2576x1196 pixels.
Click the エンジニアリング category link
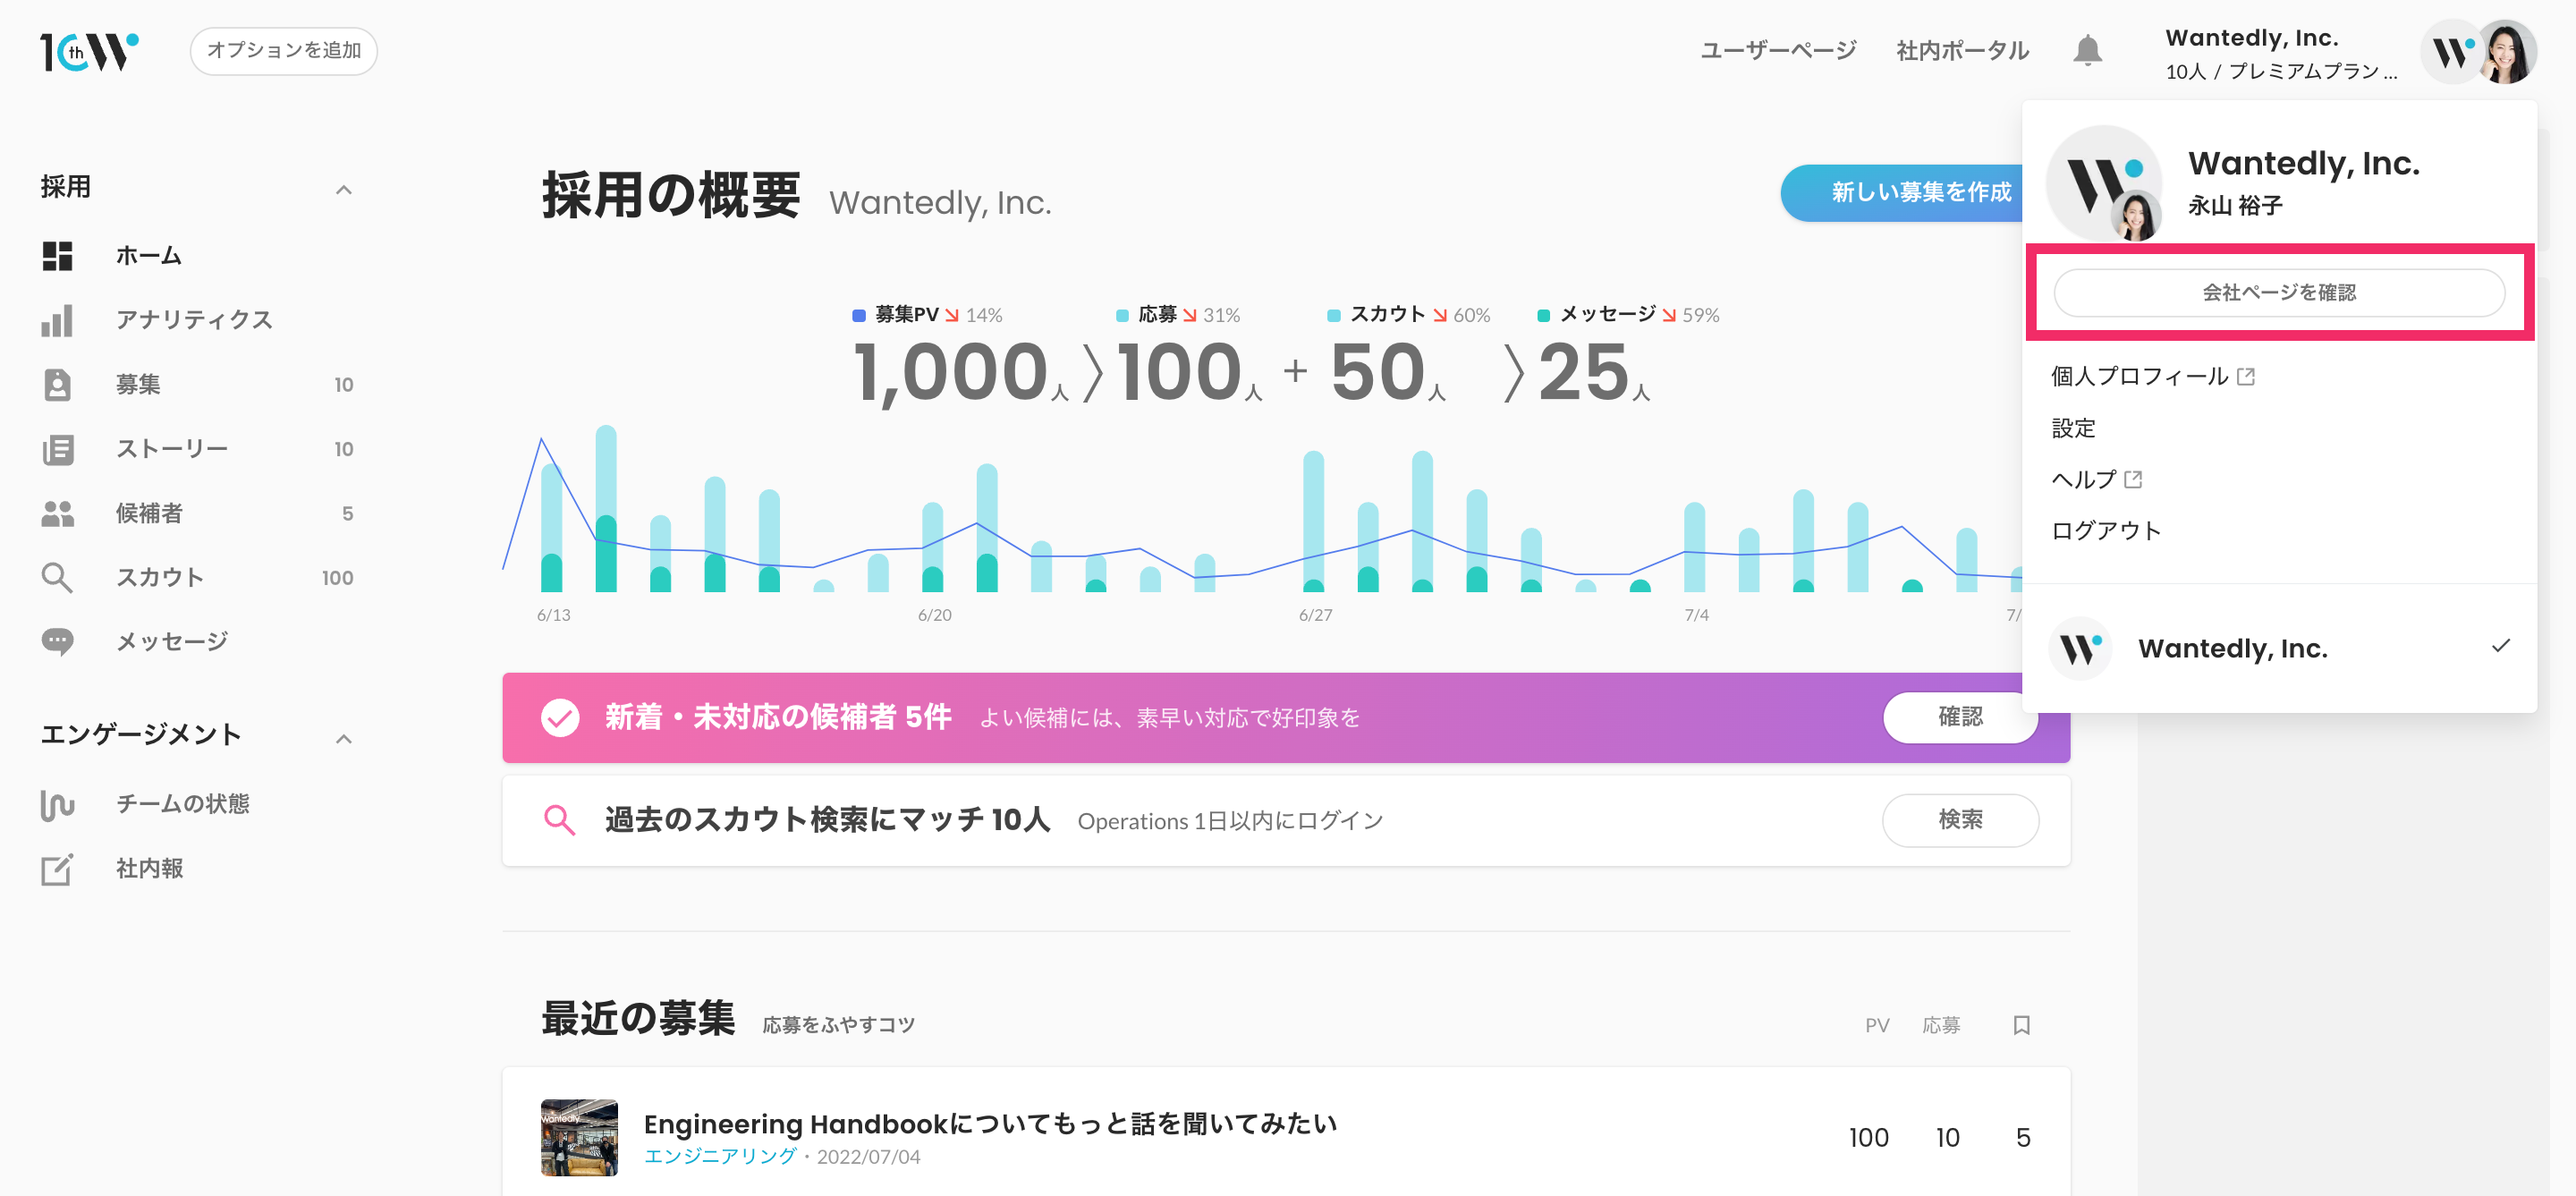(720, 1157)
